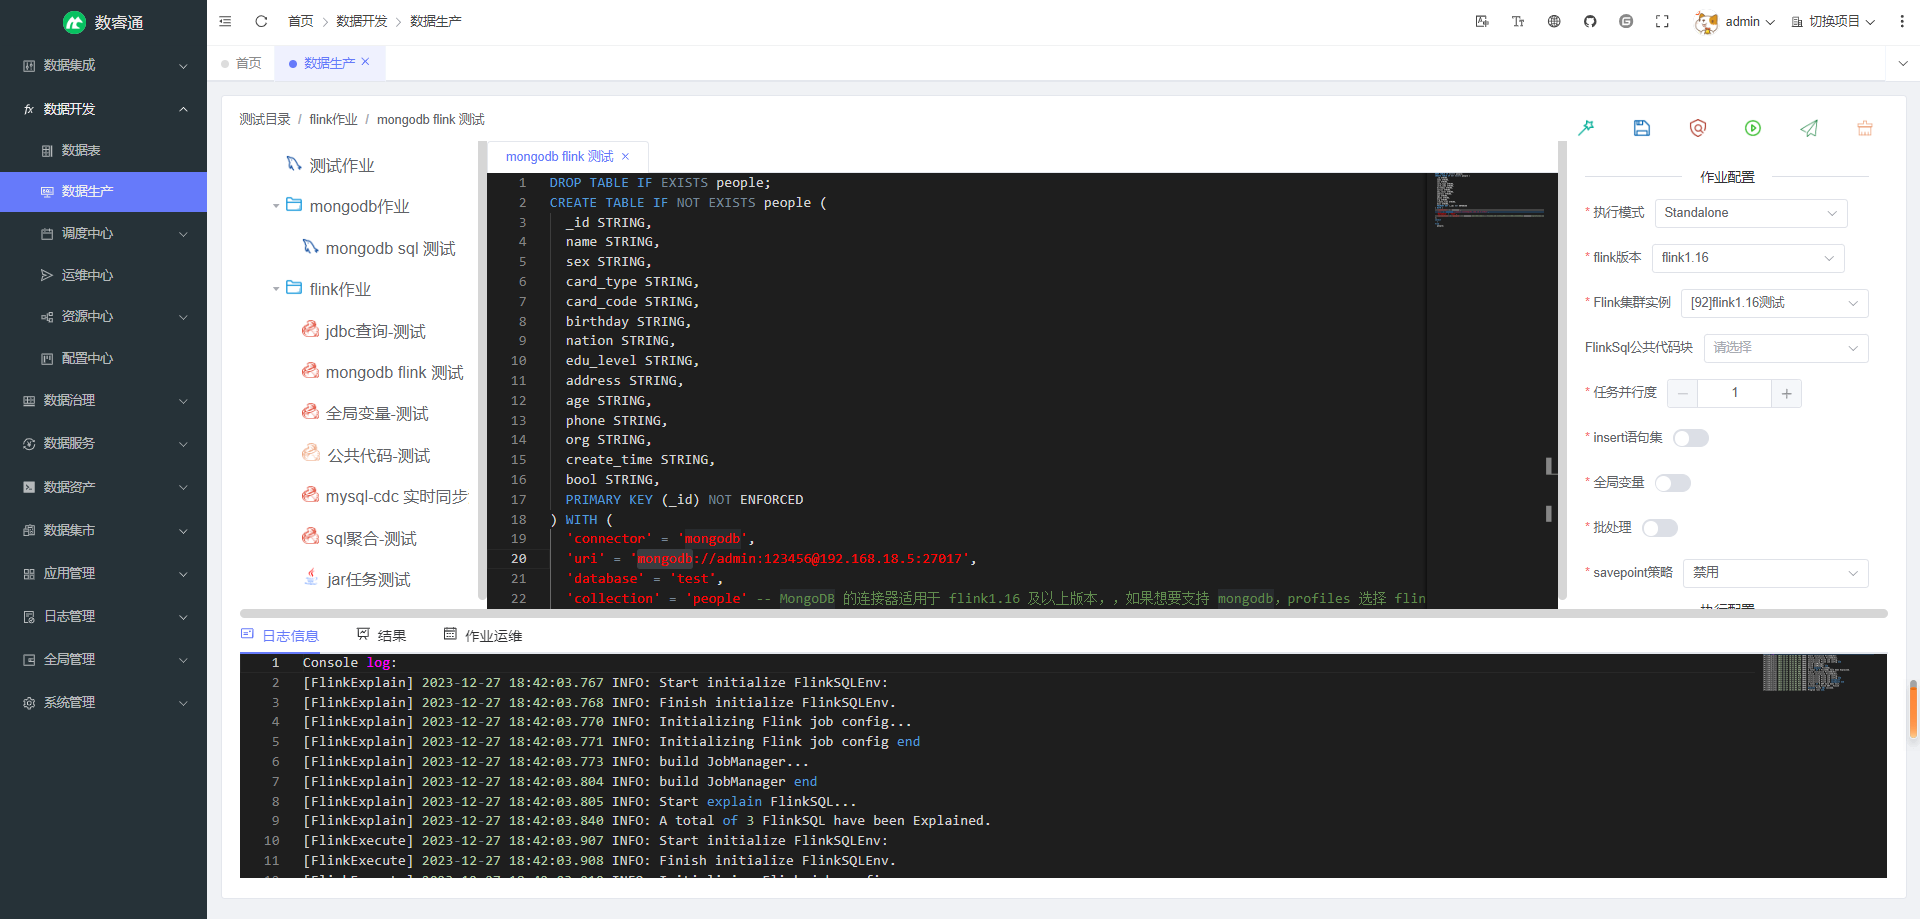1920x919 pixels.
Task: Switch to the 结果 tab
Action: (381, 635)
